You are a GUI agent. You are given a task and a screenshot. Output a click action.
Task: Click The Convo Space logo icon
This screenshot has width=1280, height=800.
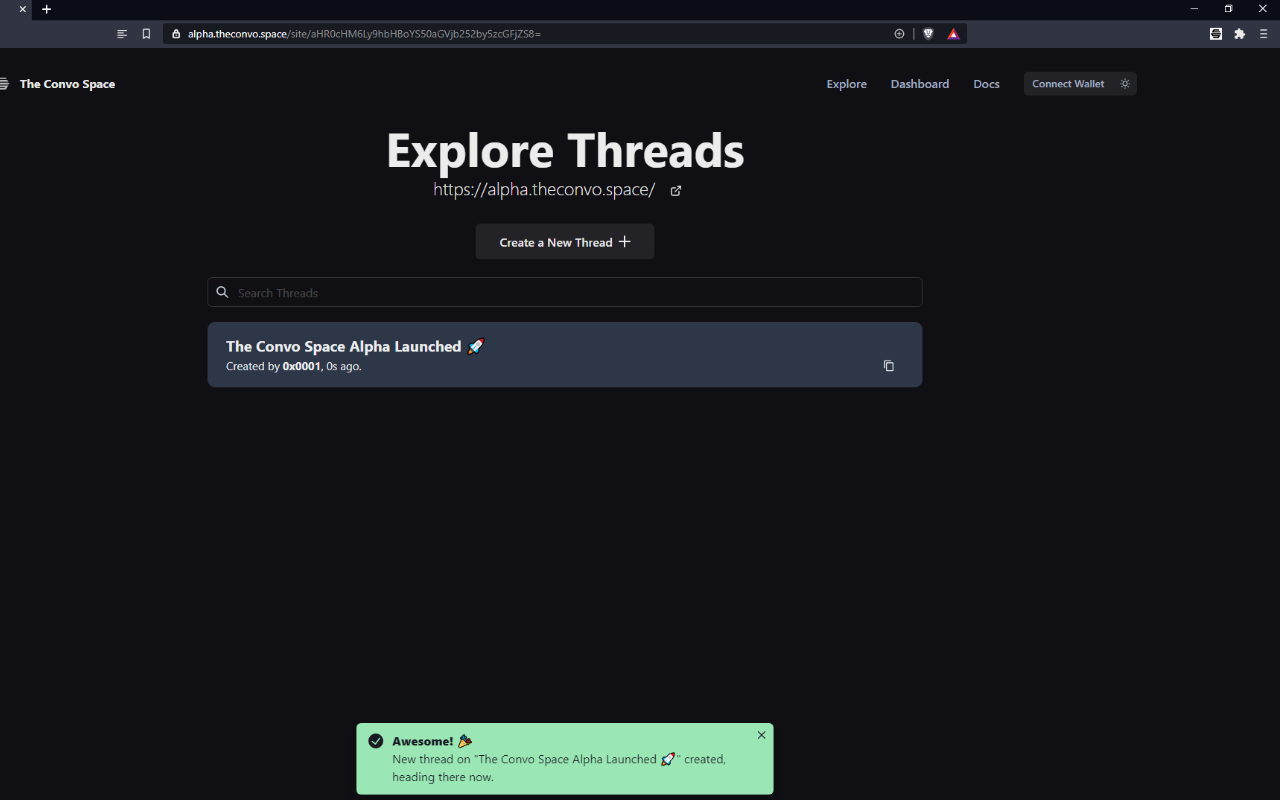[x=4, y=84]
